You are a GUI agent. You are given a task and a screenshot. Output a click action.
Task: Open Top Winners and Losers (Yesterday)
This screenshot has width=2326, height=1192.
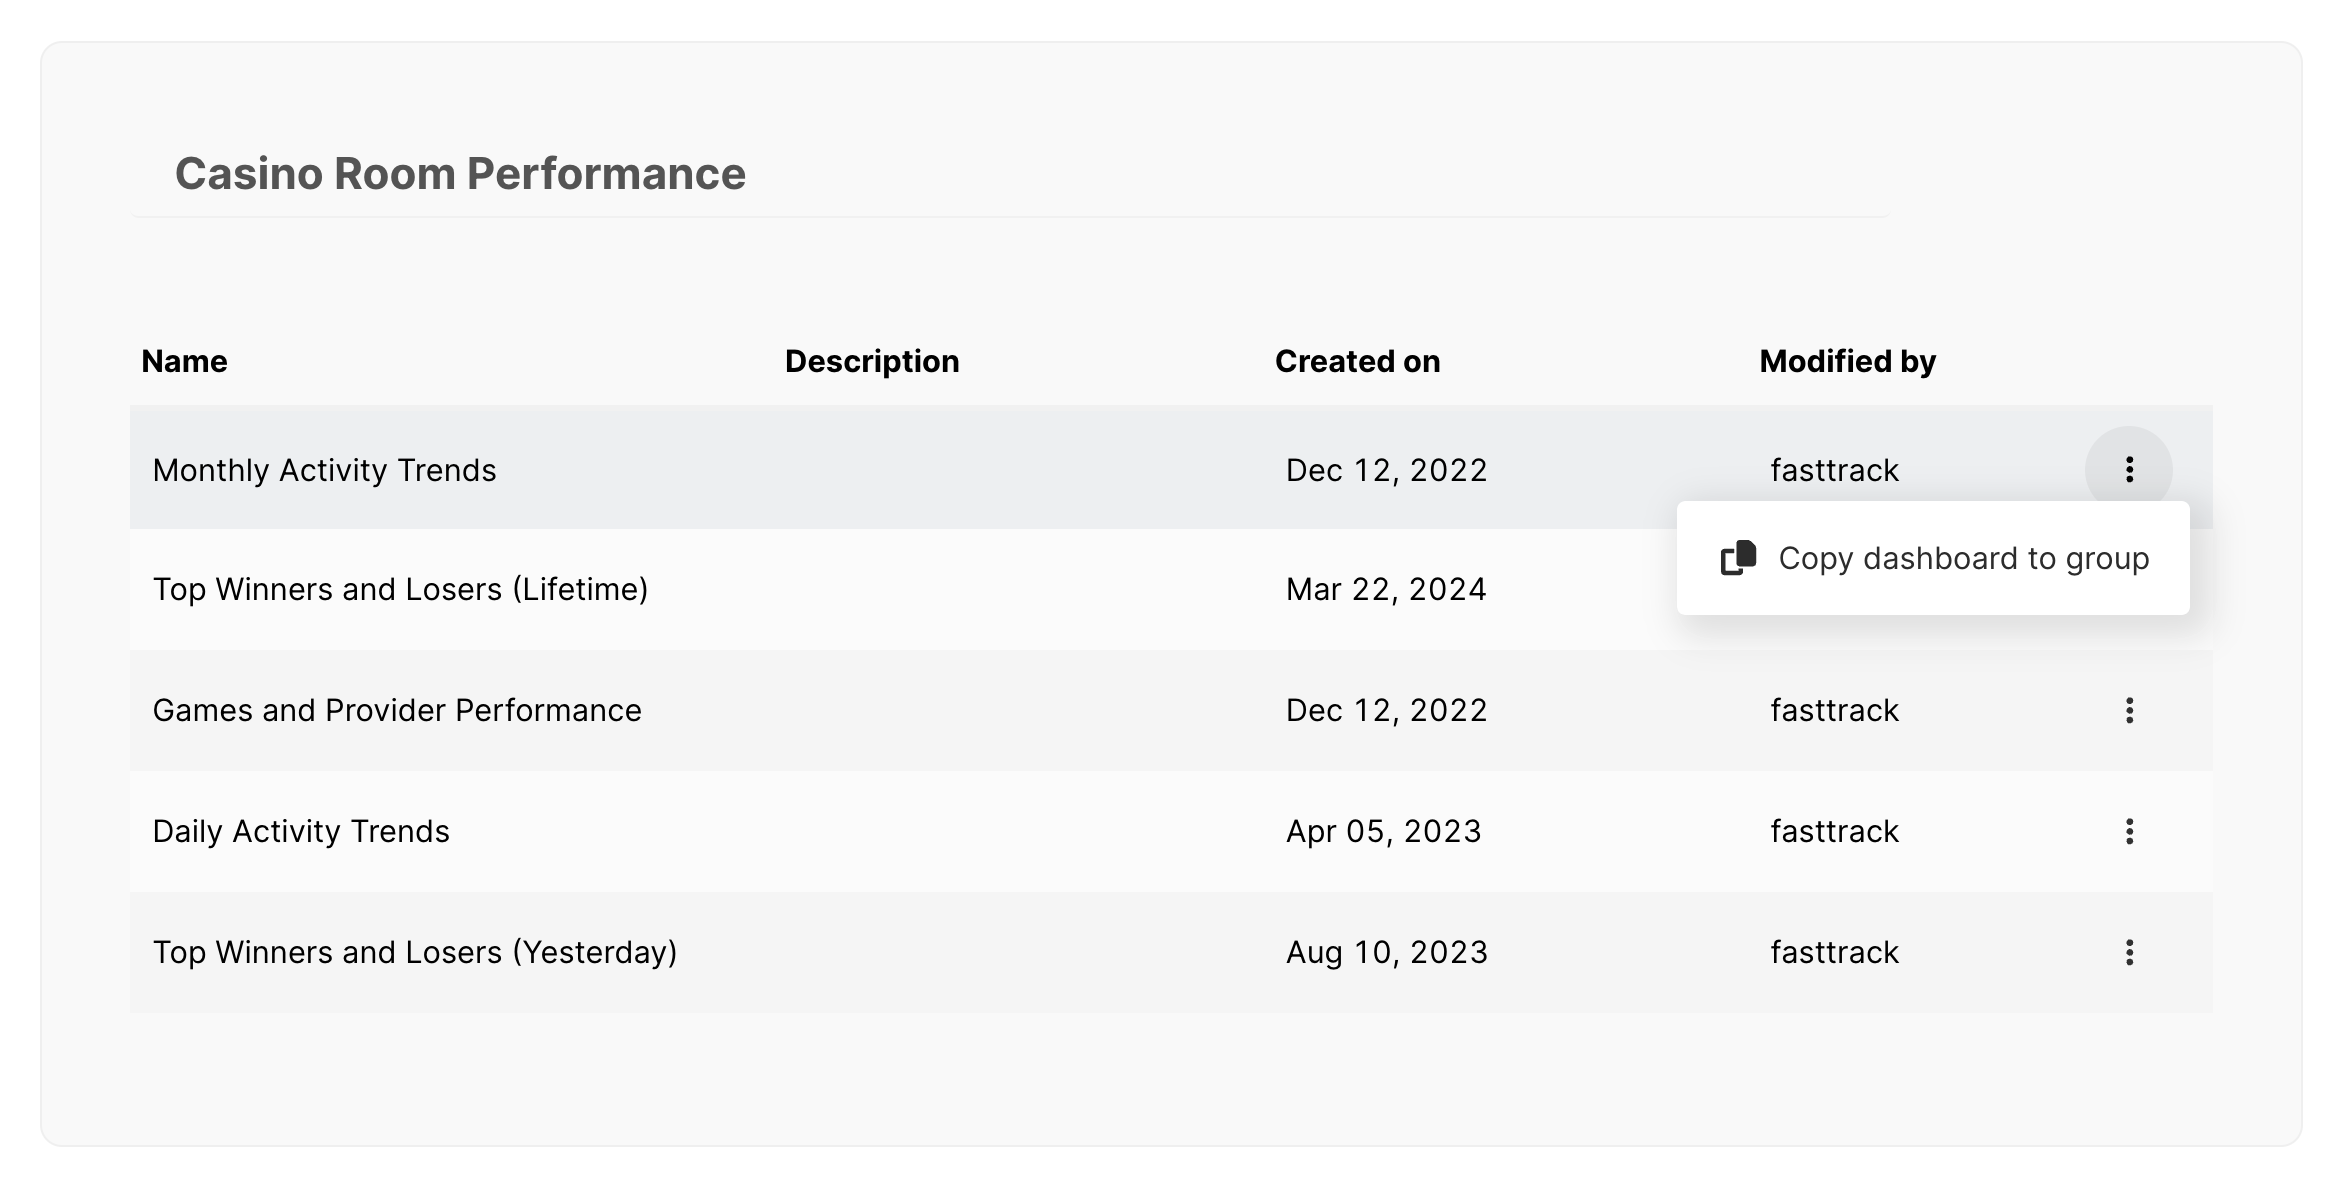click(x=414, y=952)
